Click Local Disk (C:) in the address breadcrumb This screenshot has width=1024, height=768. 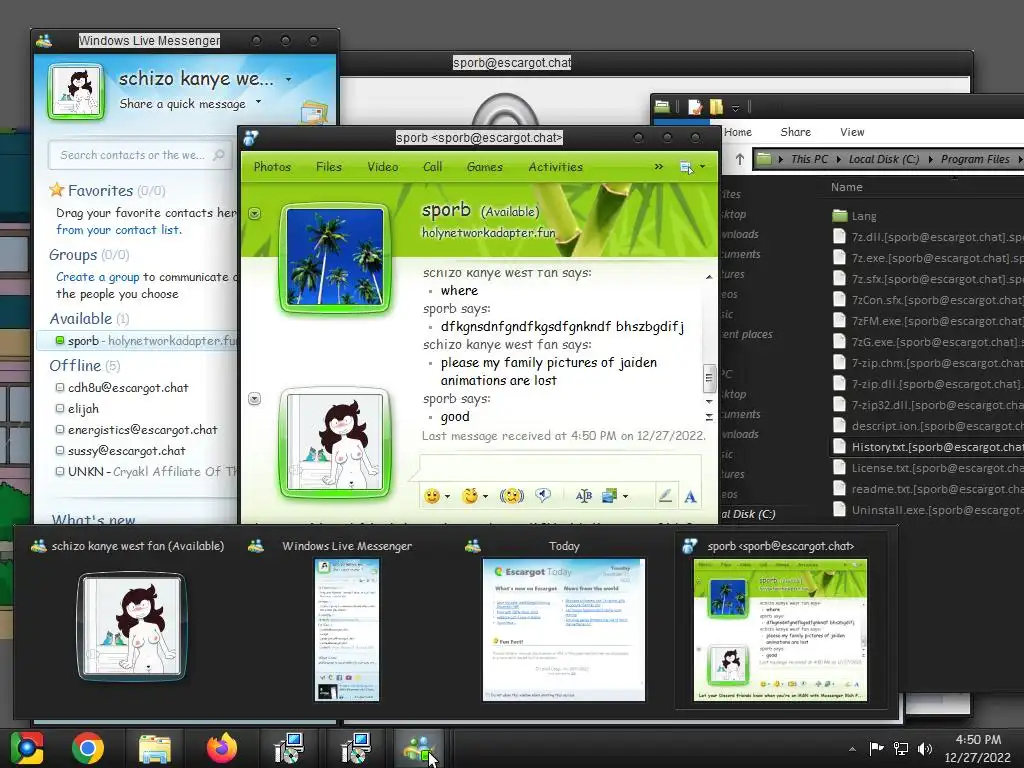[x=884, y=159]
